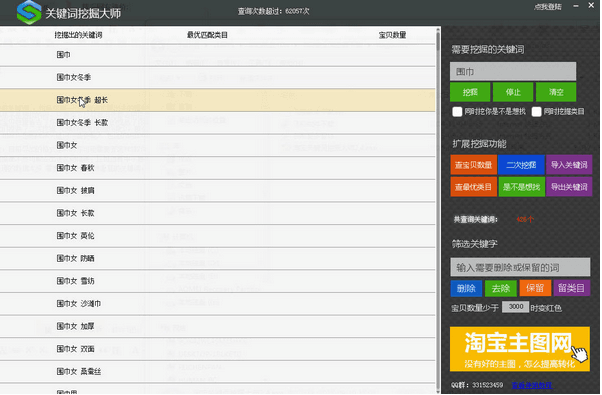Click the purple 留类目 button

[x=572, y=288]
